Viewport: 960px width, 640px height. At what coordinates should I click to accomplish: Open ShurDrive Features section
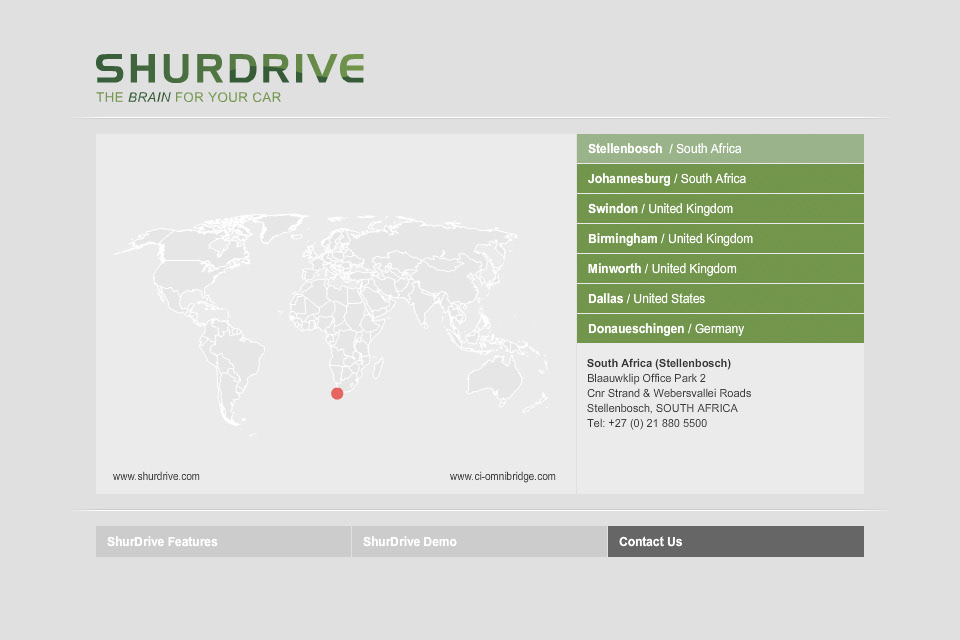point(223,541)
